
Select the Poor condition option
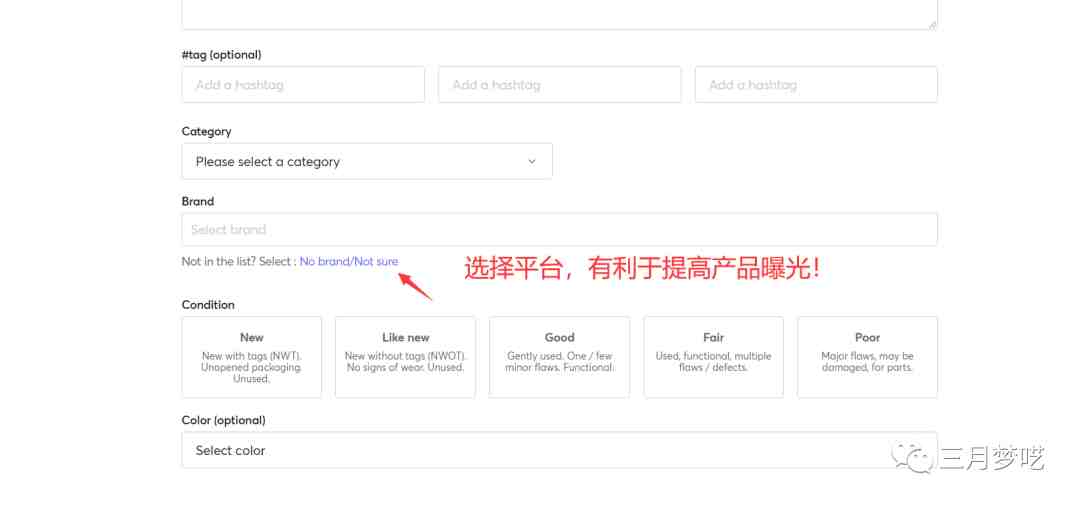click(867, 357)
